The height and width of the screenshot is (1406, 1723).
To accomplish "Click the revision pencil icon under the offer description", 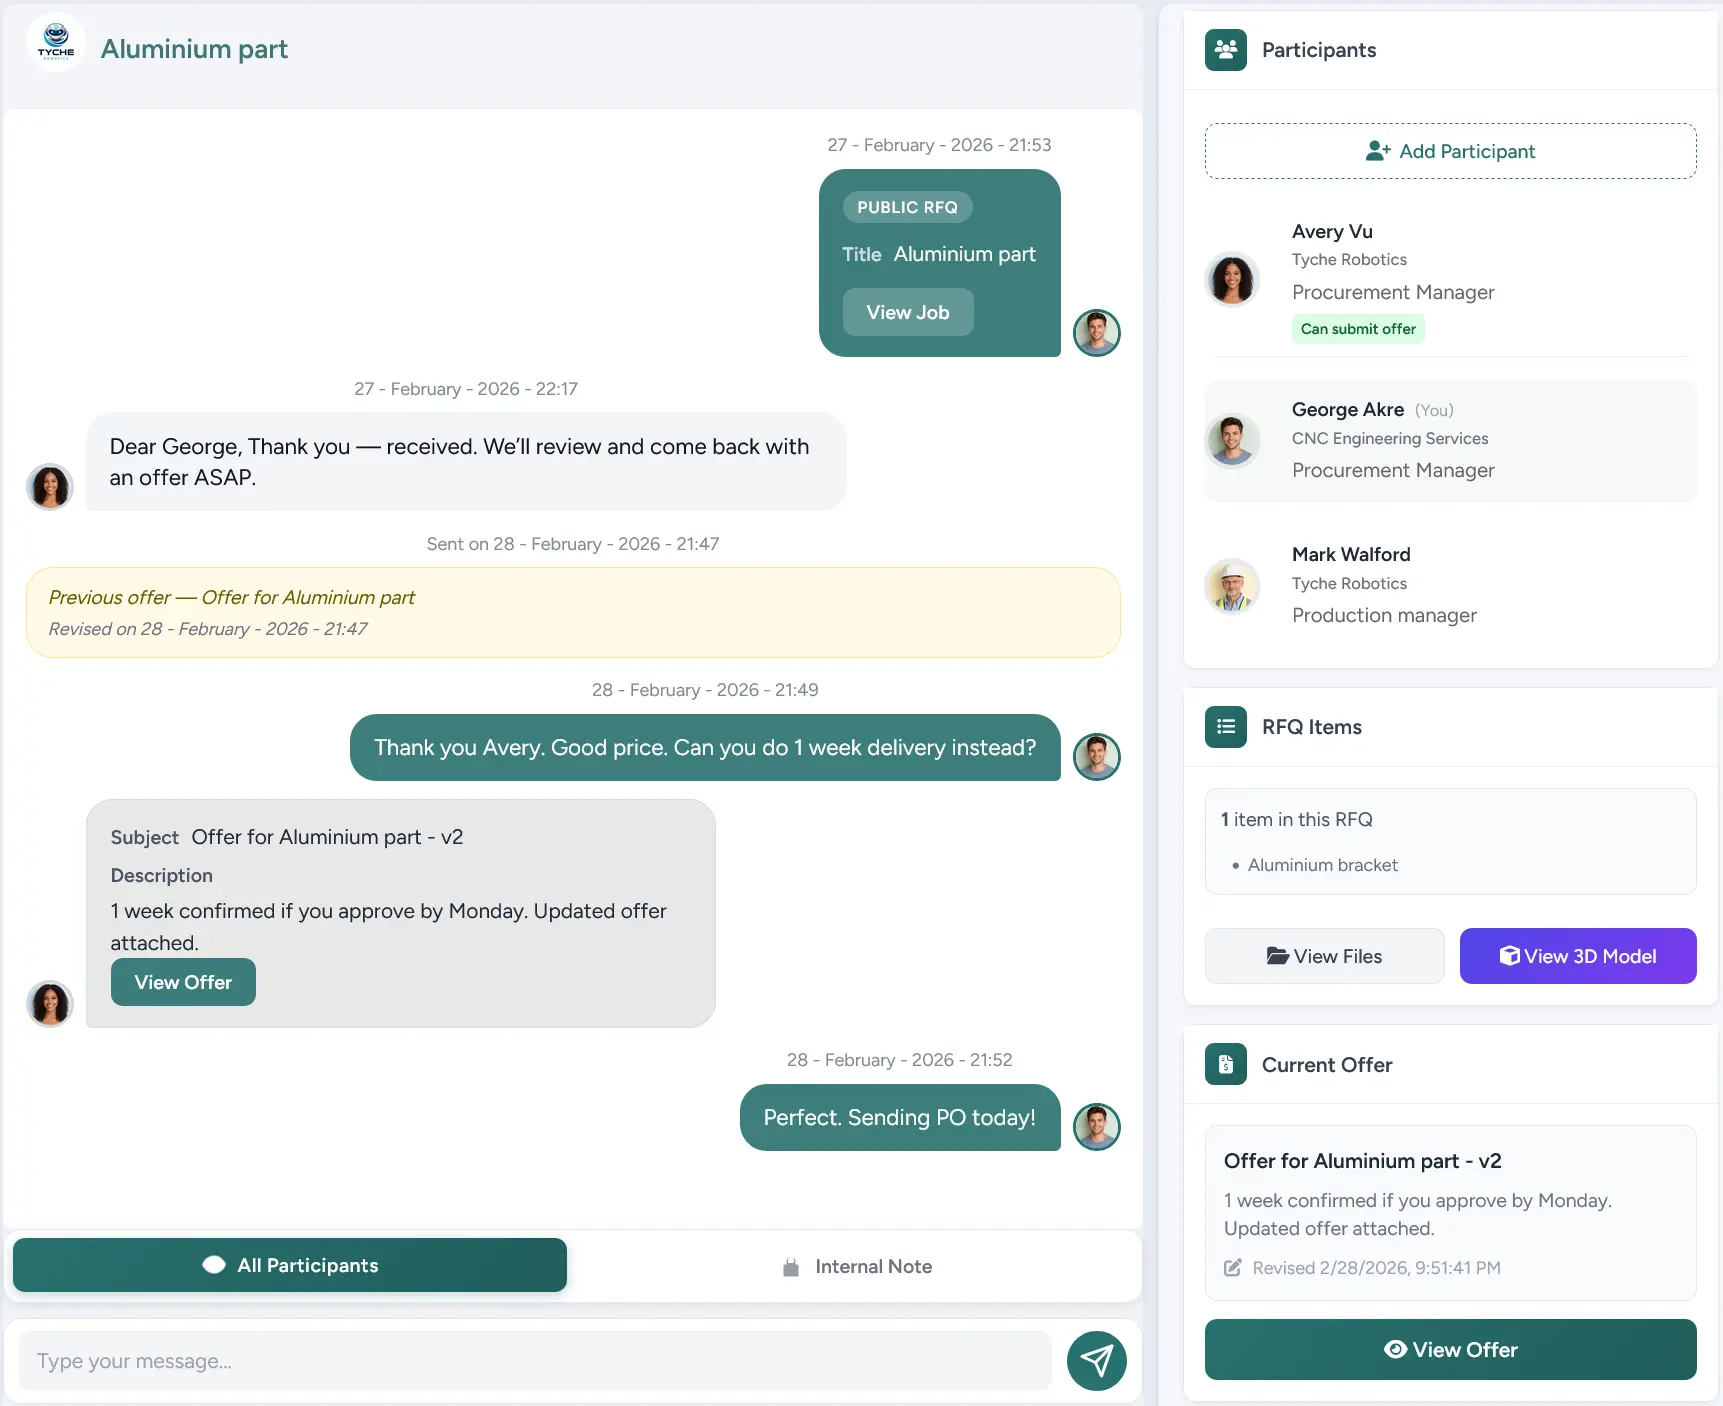I will click(x=1233, y=1267).
